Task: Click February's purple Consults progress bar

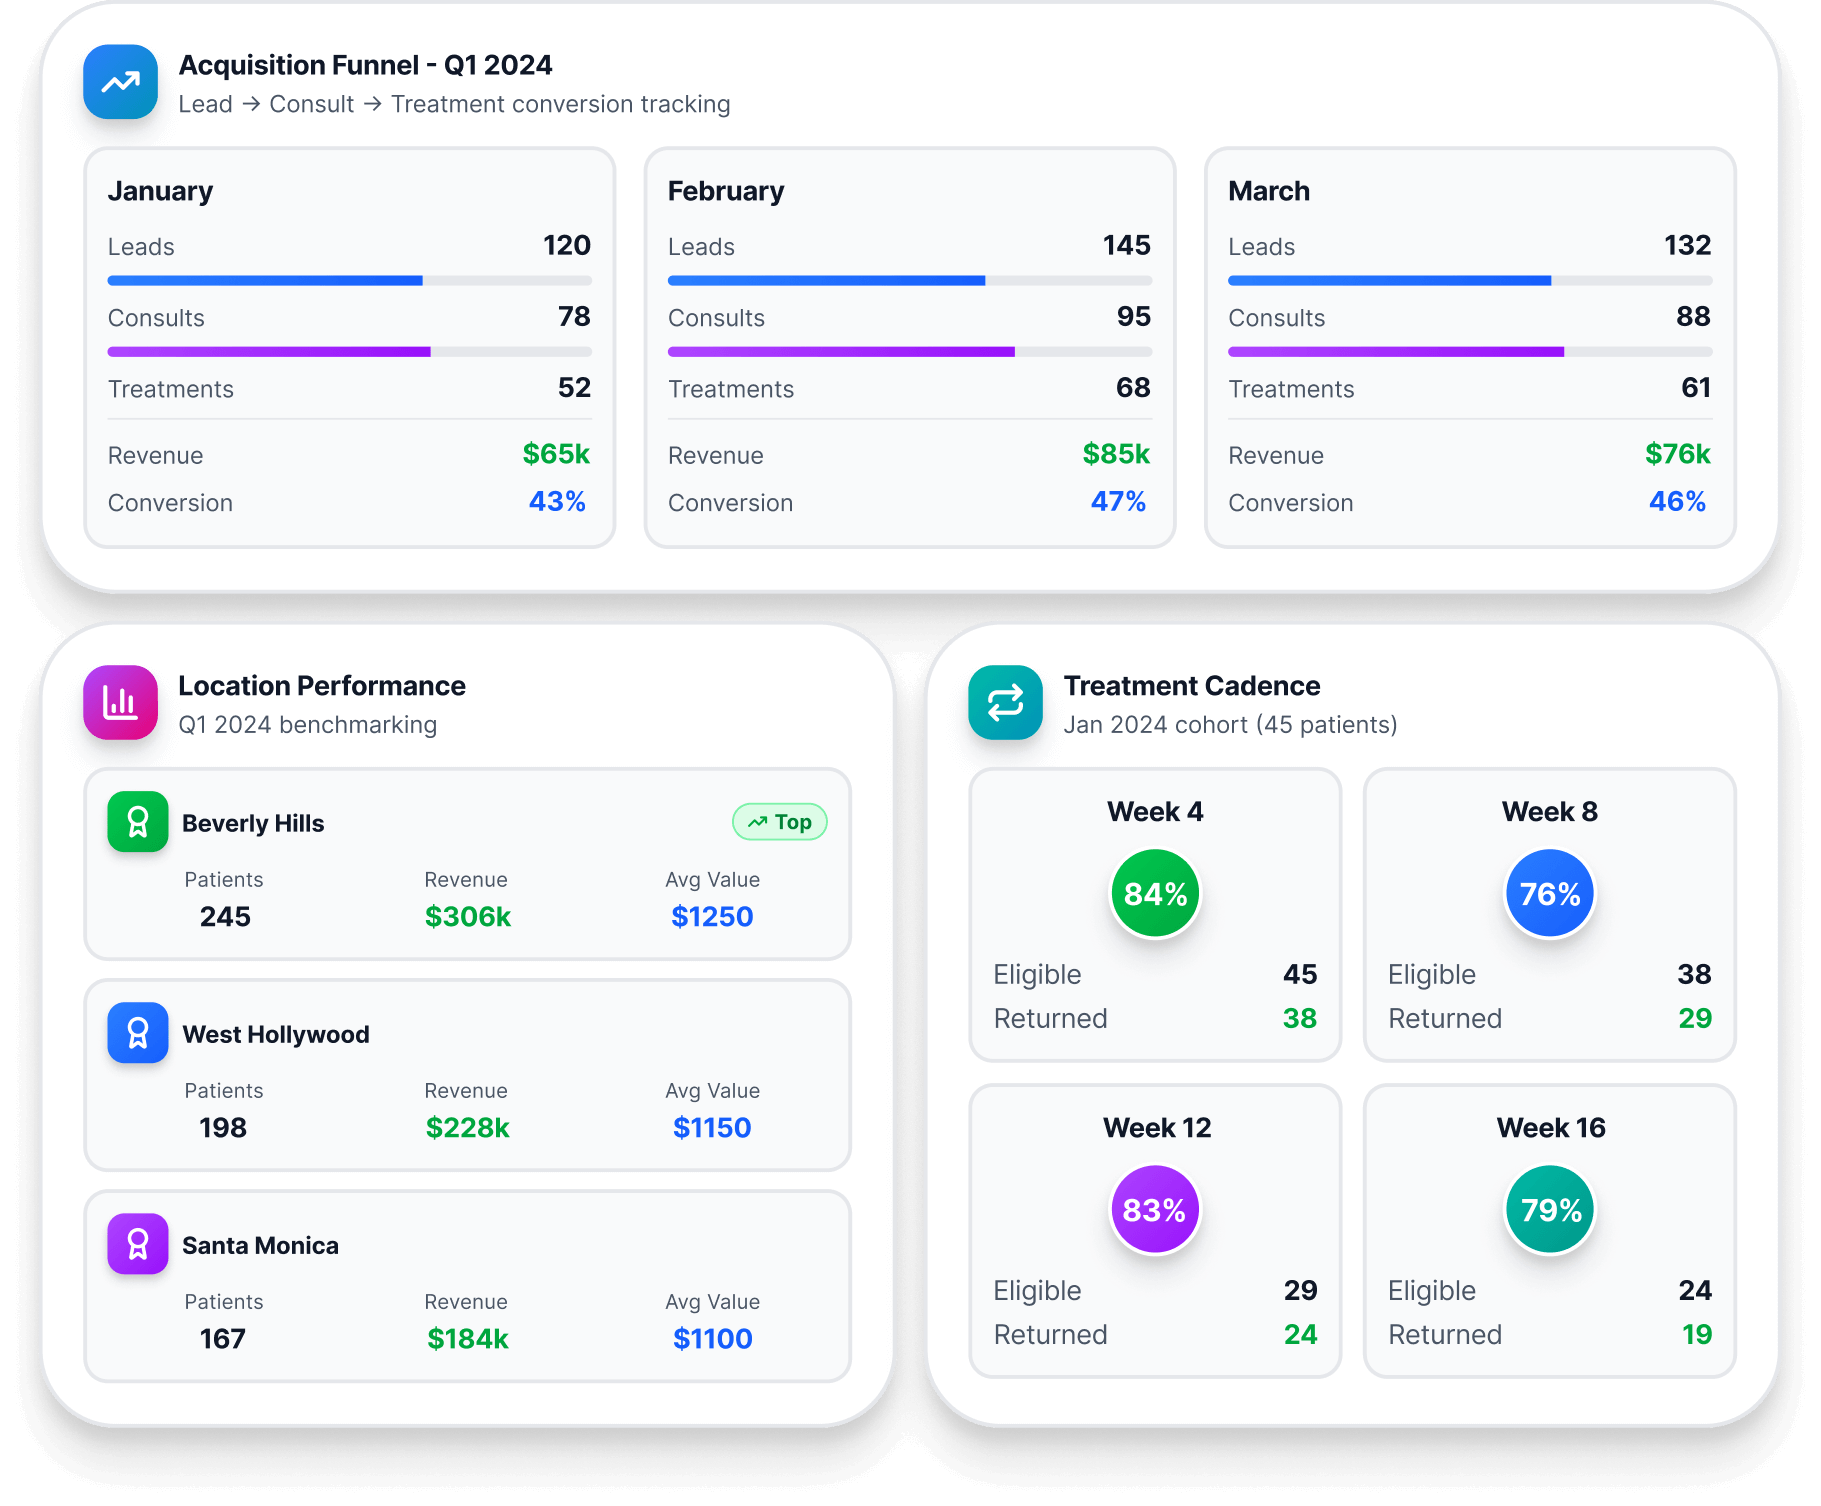Action: pyautogui.click(x=840, y=352)
